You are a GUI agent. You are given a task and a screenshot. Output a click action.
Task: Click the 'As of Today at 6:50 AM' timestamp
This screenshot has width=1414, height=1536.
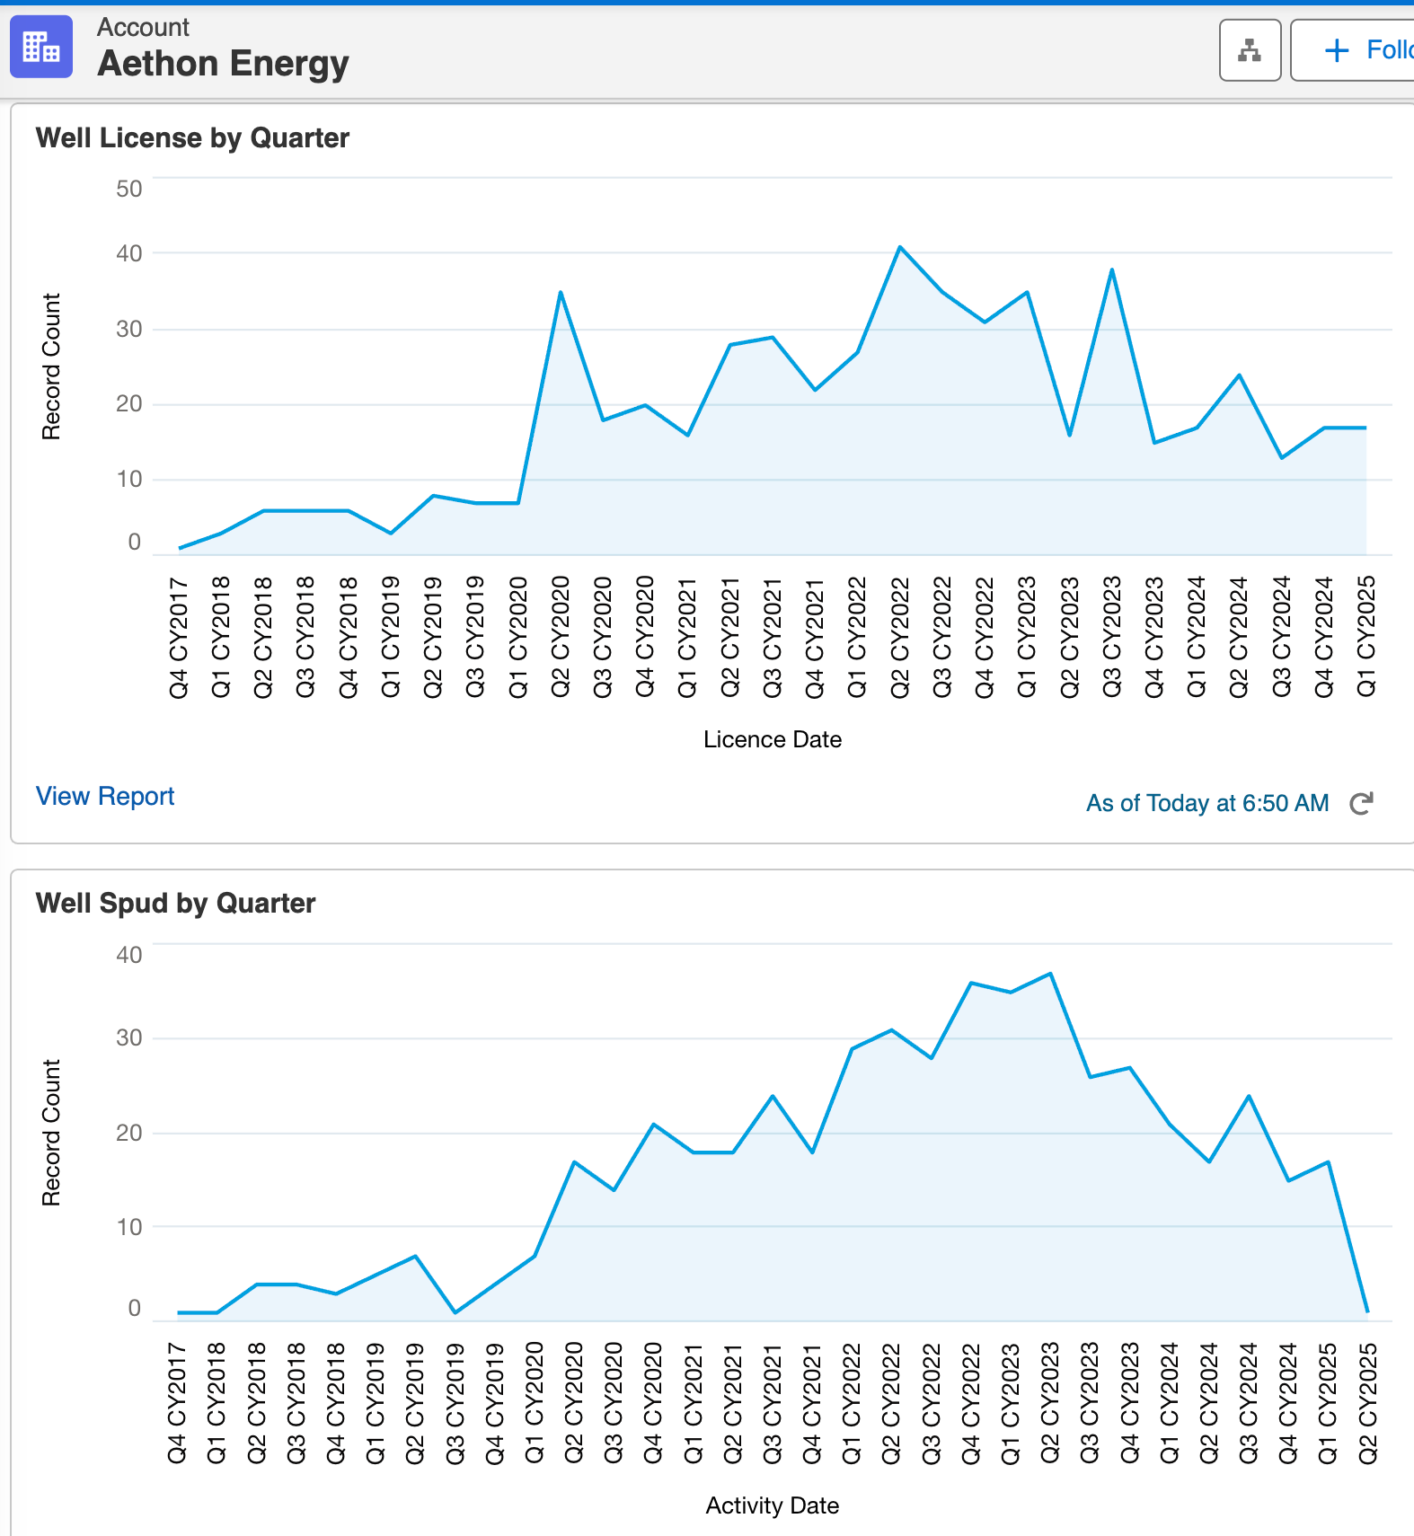point(1207,803)
